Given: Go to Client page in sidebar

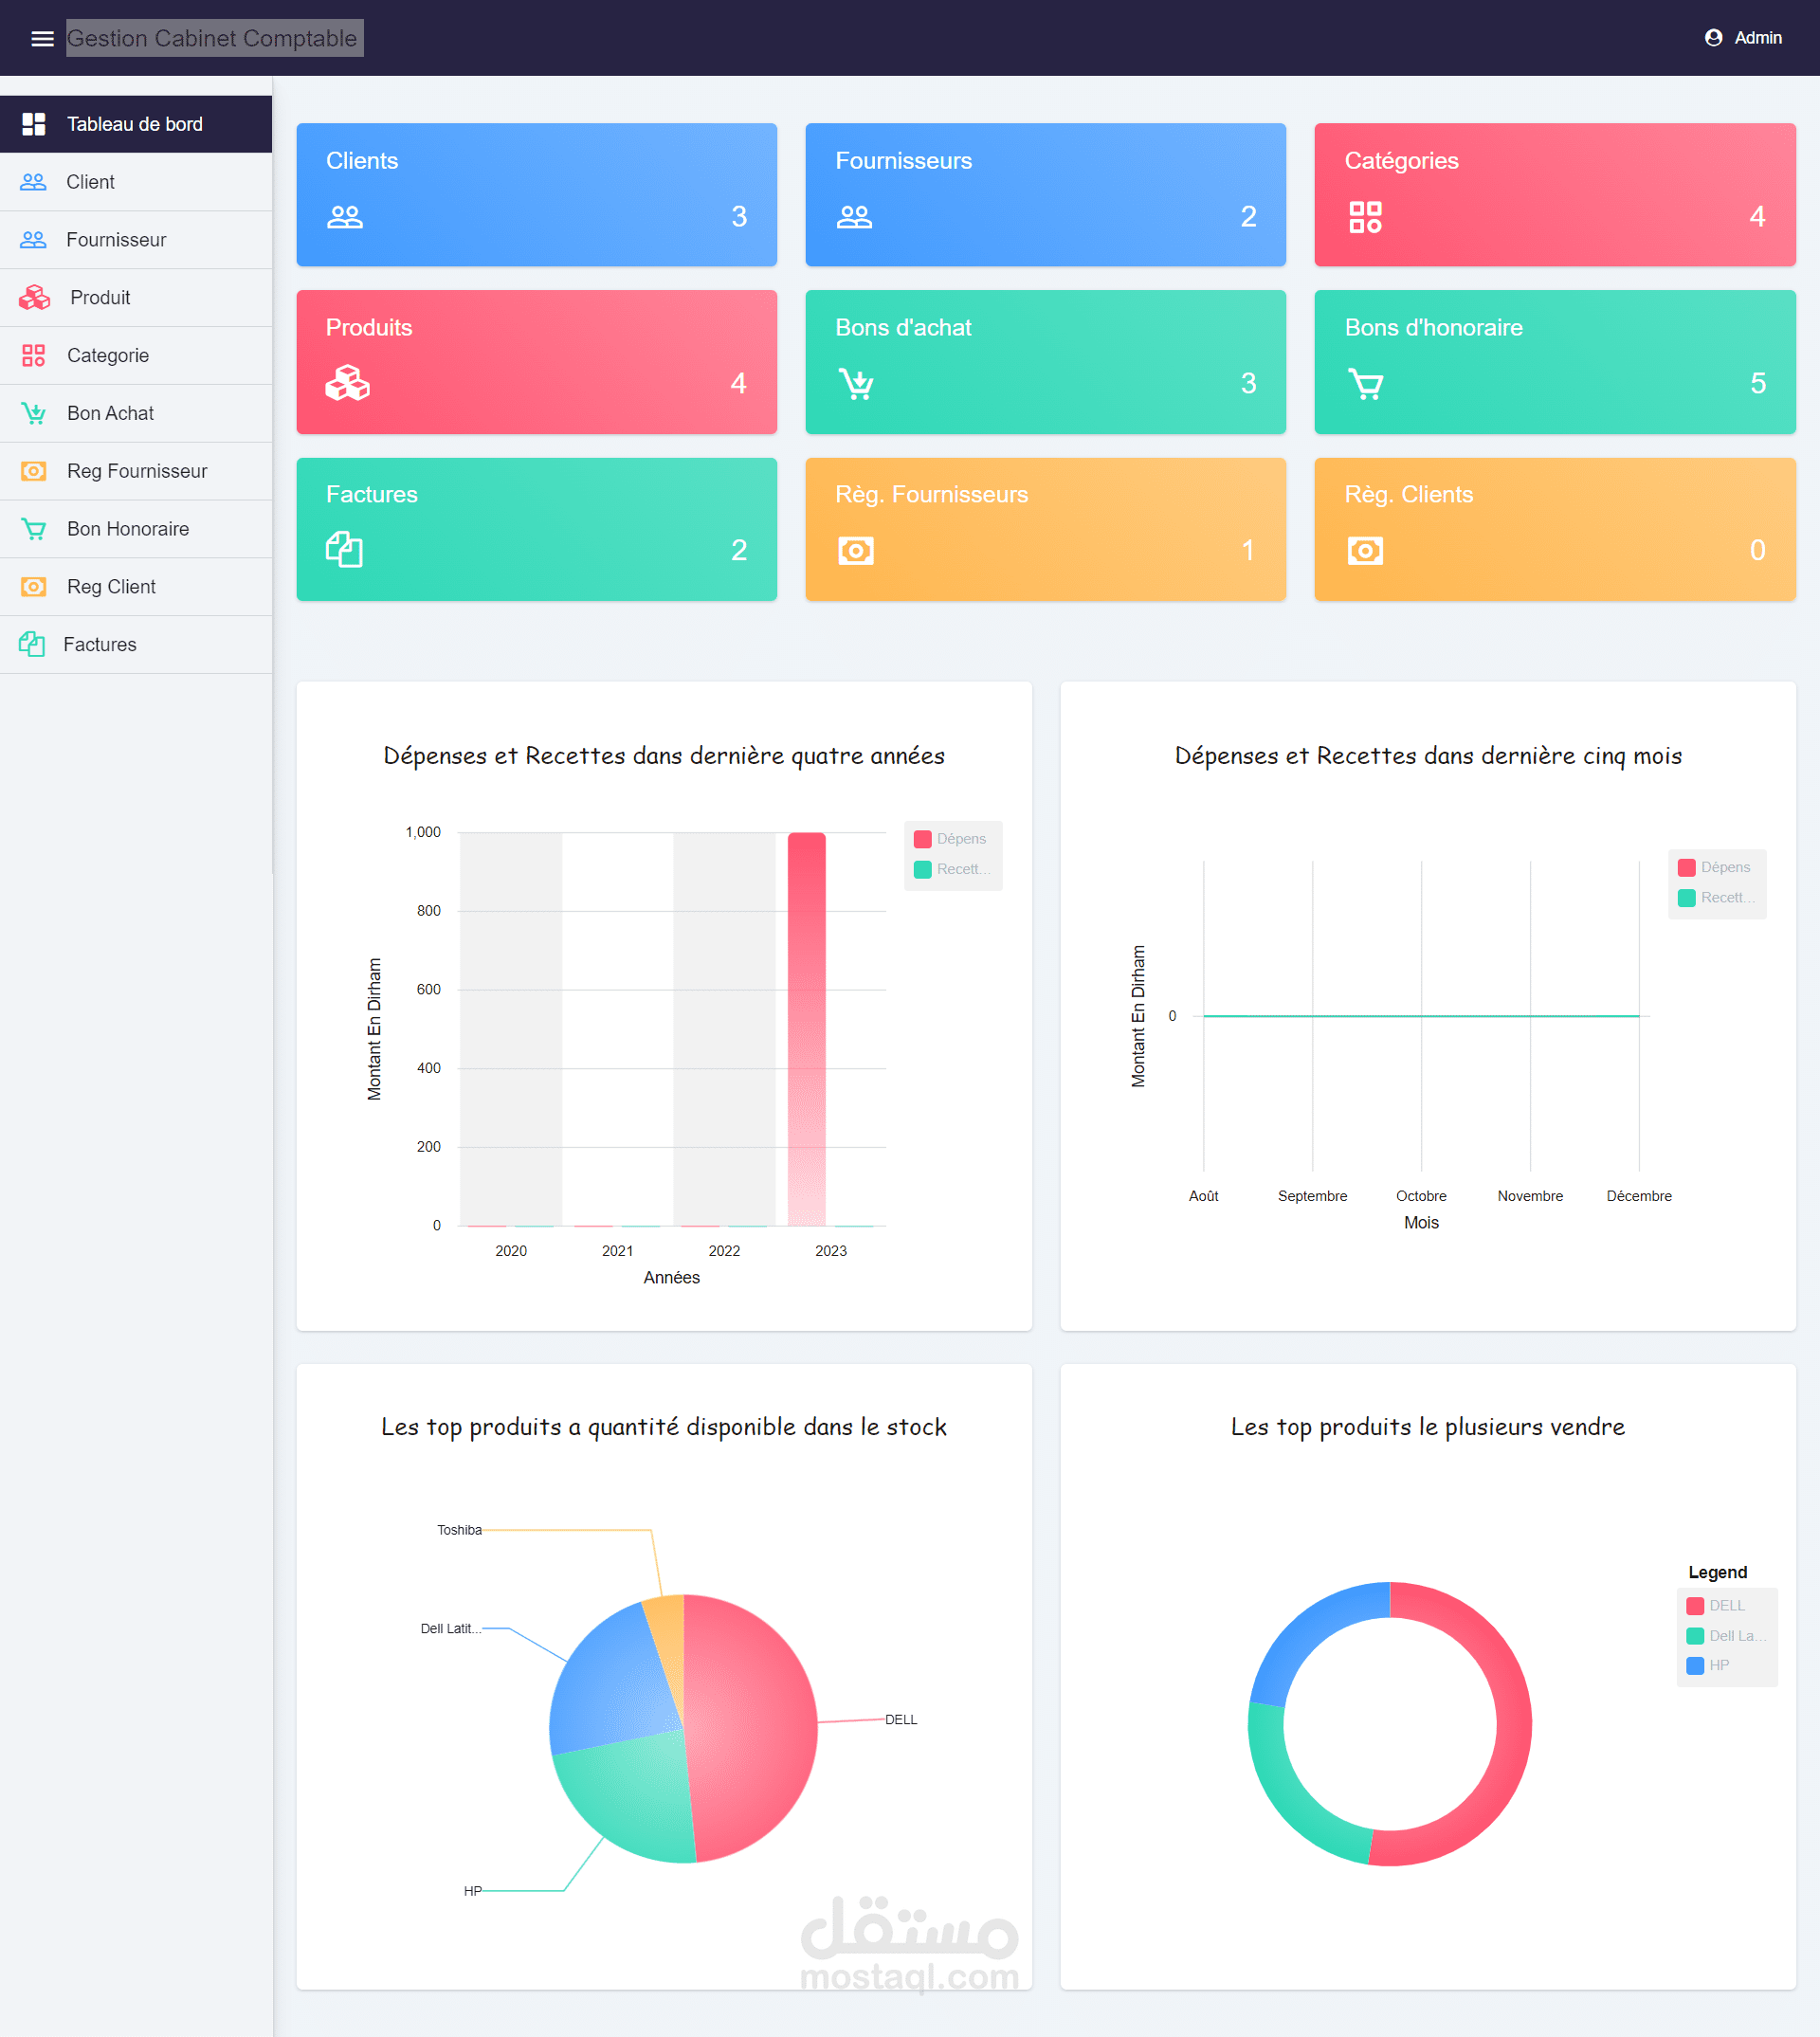Looking at the screenshot, I should pyautogui.click(x=136, y=182).
